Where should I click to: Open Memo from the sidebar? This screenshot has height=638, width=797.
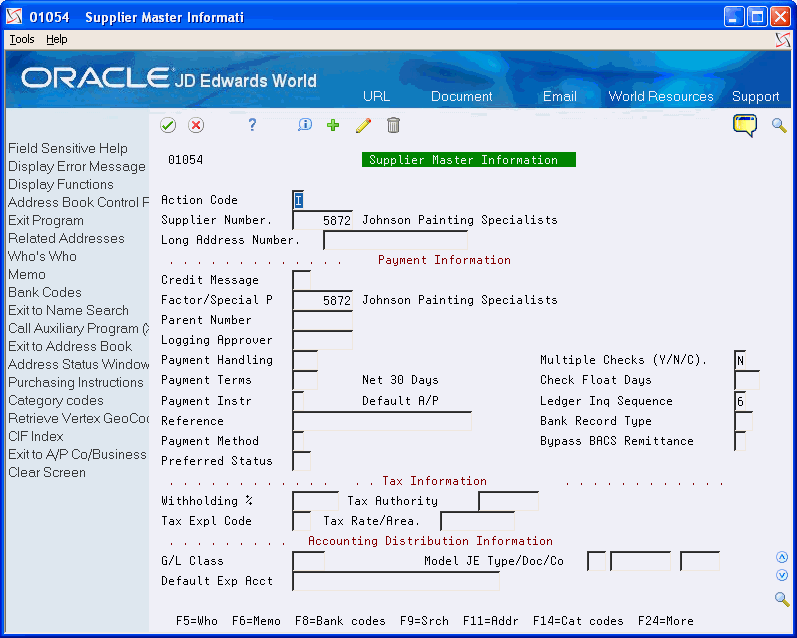click(27, 275)
